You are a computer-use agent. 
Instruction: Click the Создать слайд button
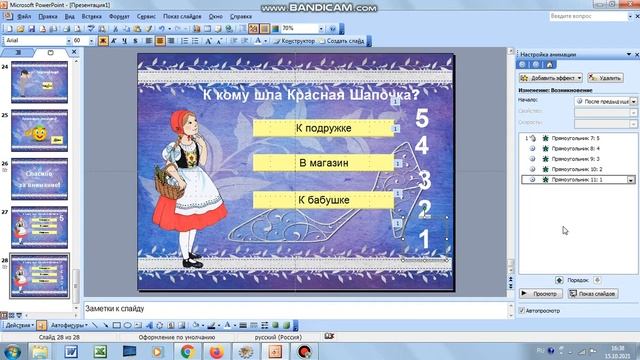coord(341,41)
